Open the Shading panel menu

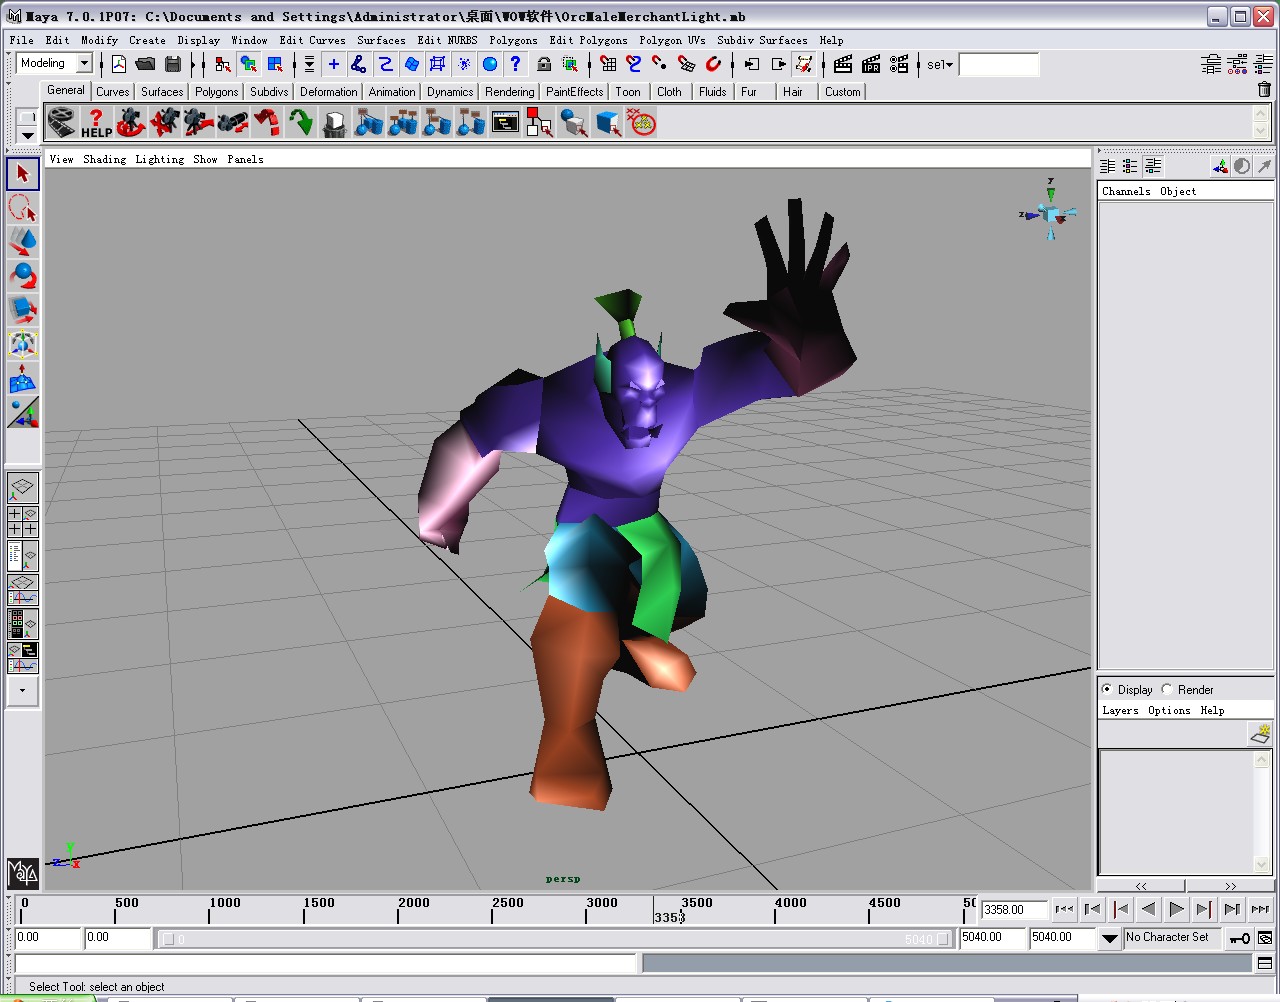(x=104, y=159)
